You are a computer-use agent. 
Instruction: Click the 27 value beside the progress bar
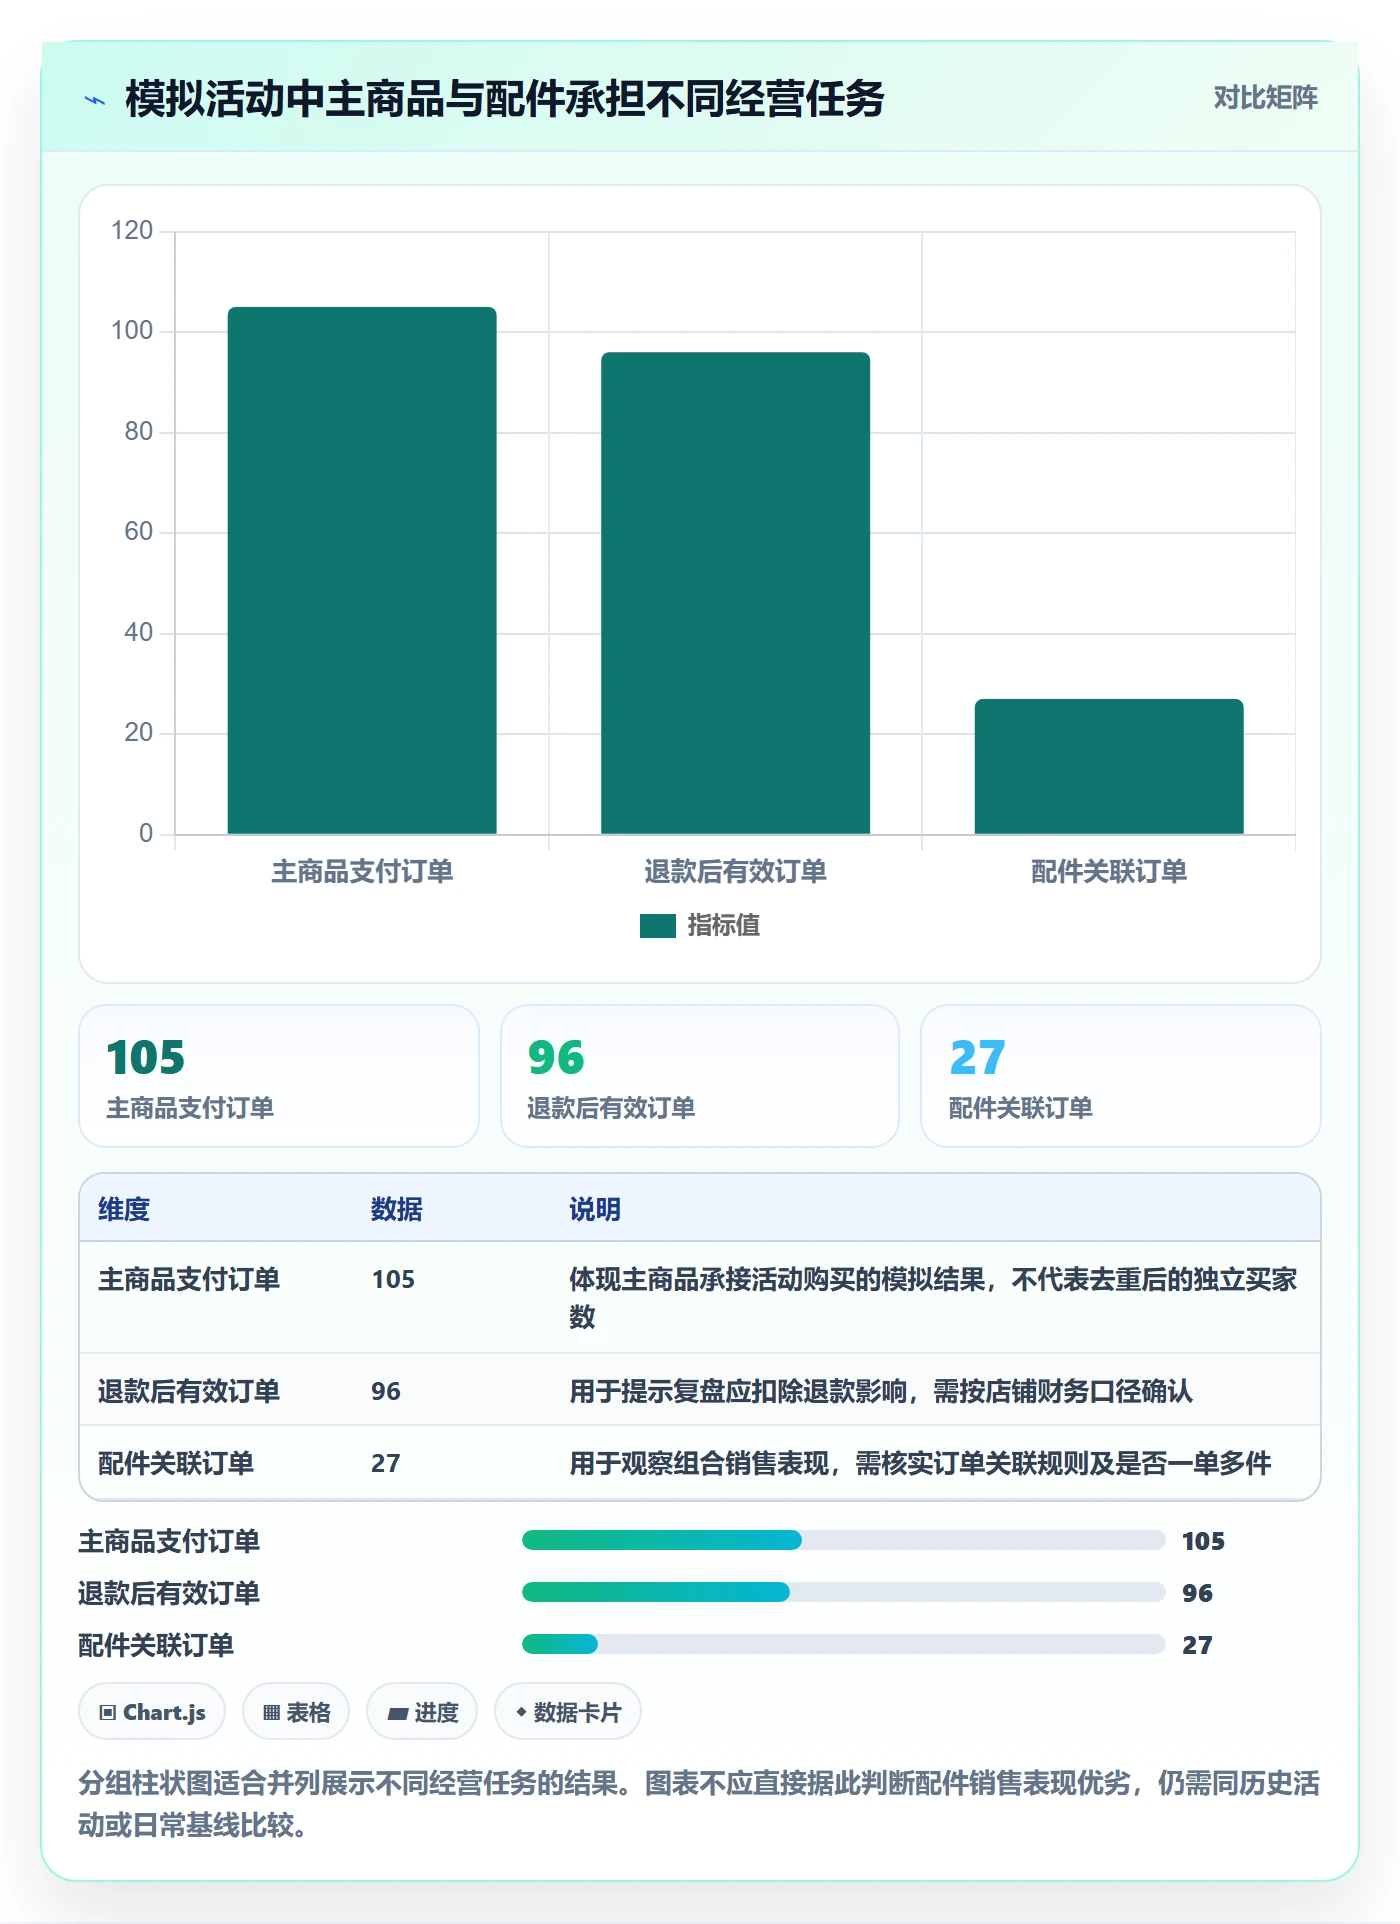tap(1197, 1646)
